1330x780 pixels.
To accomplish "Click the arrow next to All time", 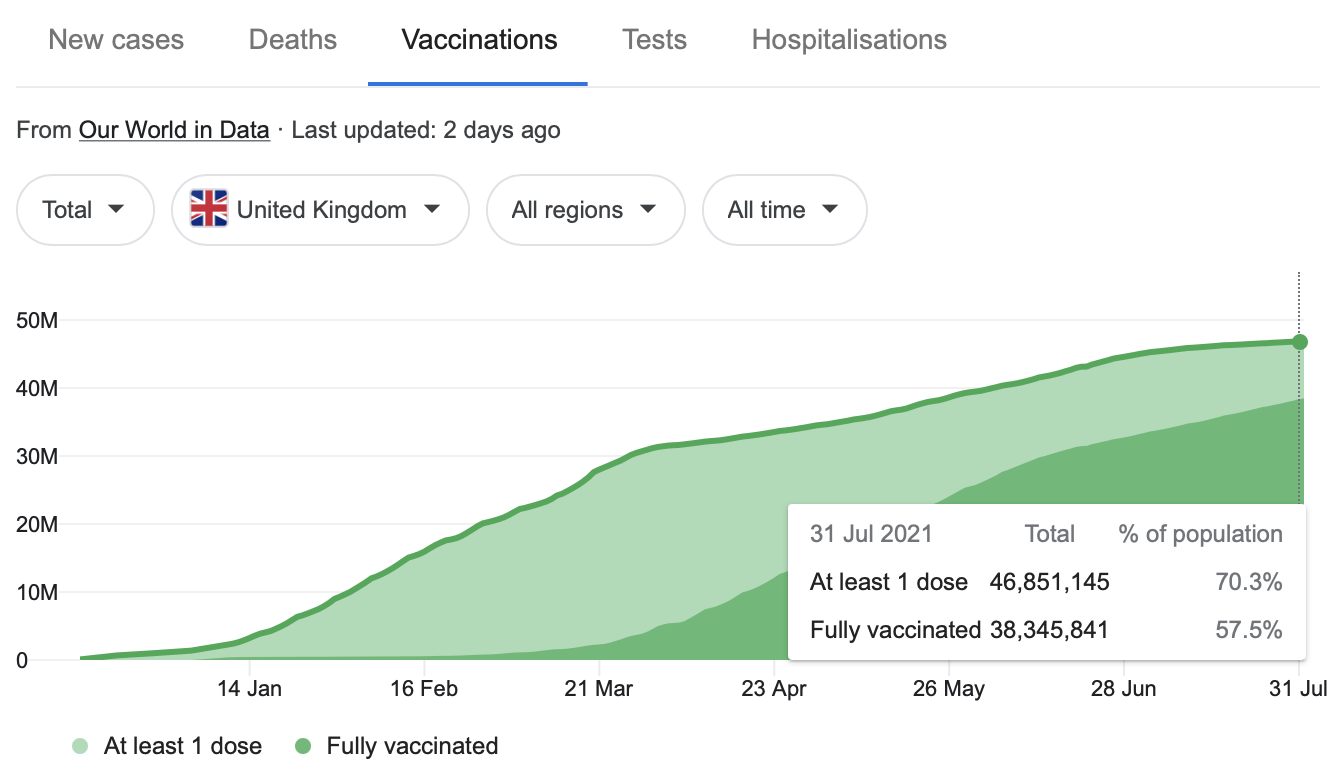I will coord(829,210).
